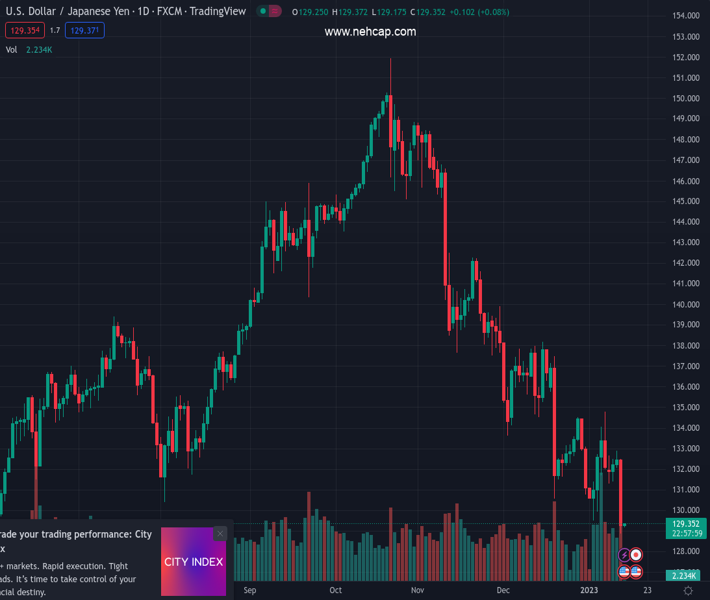
Task: Click the Vol indicator label
Action: pyautogui.click(x=12, y=49)
